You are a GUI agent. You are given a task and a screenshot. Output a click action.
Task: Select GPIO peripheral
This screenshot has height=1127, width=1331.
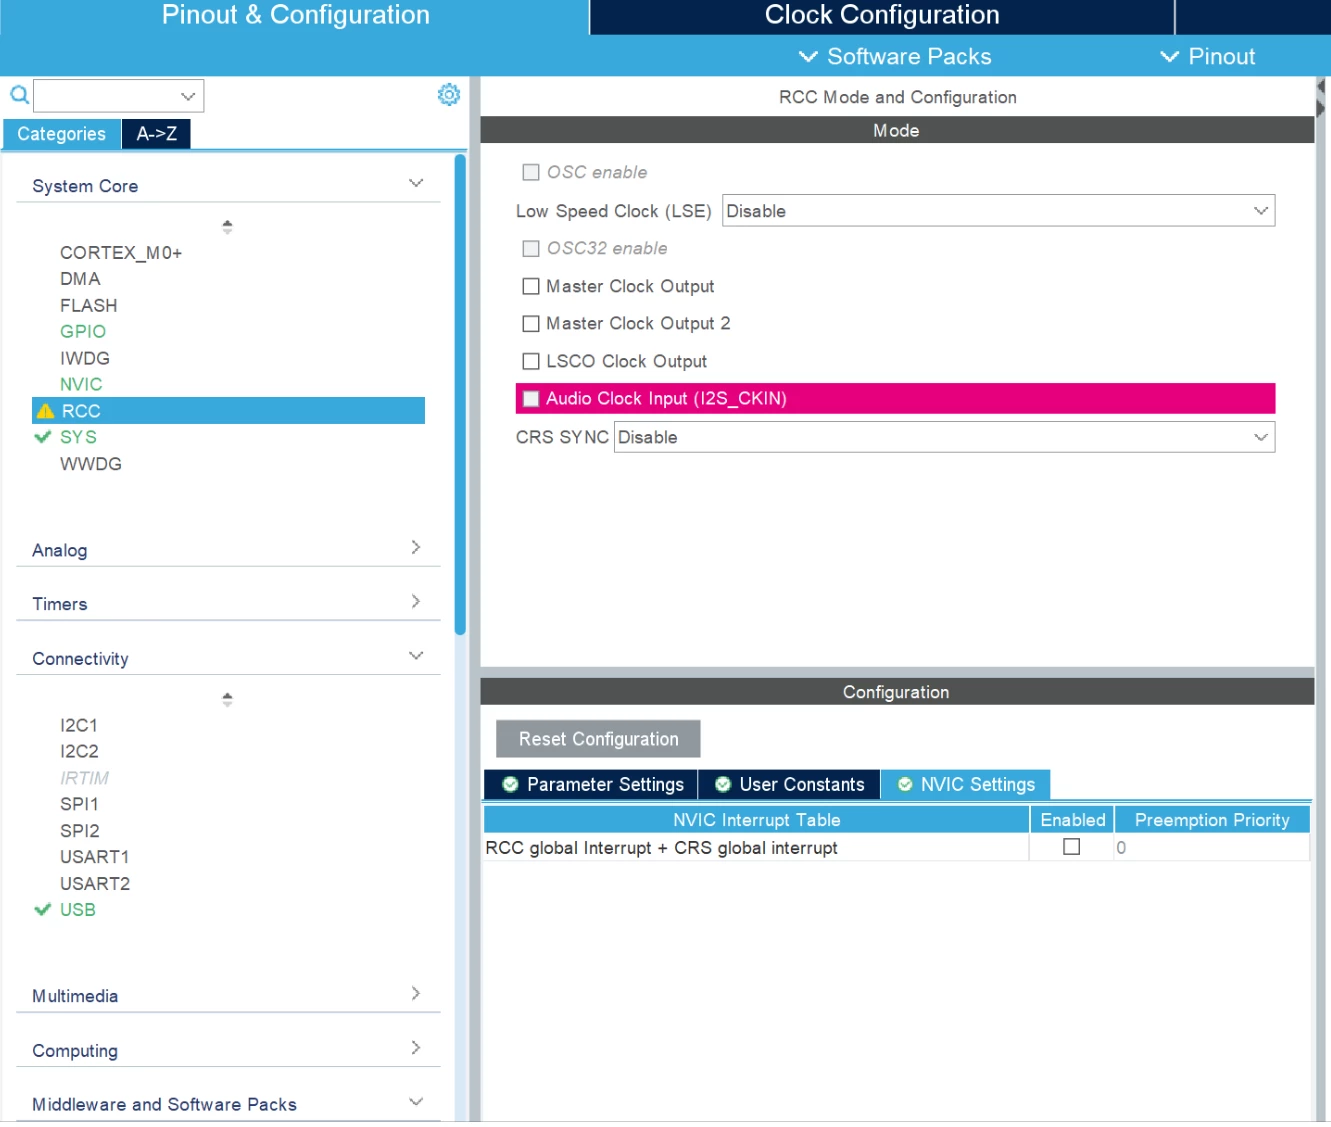pos(83,332)
